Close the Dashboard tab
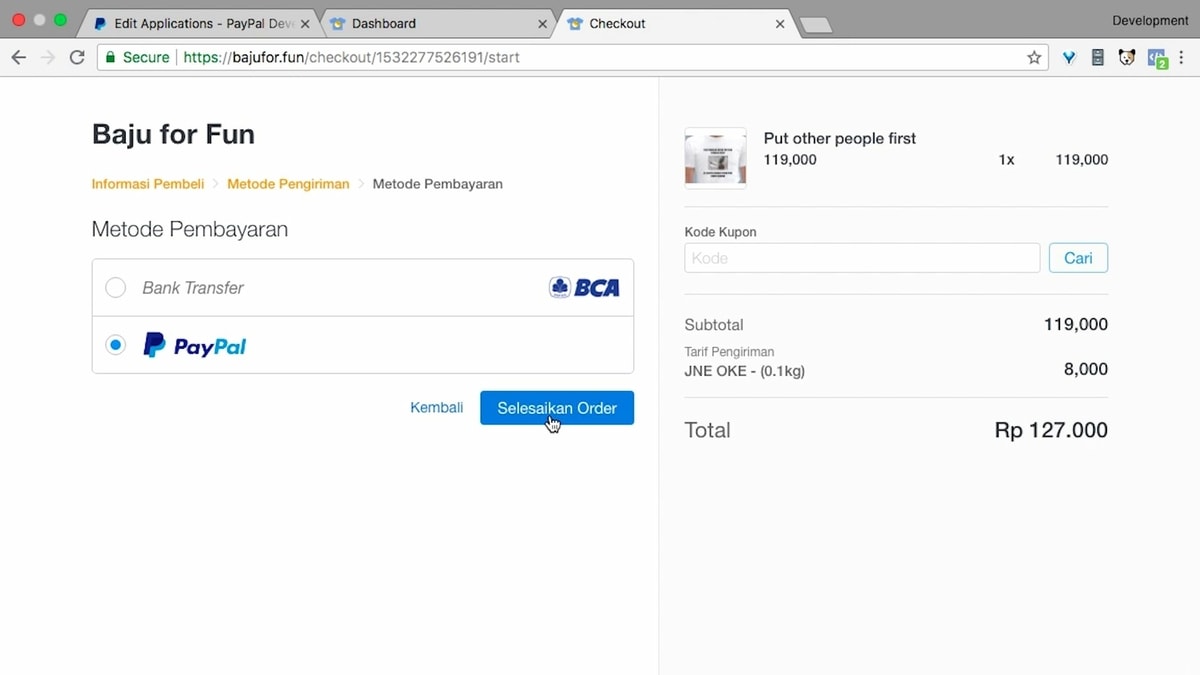The height and width of the screenshot is (675, 1200). click(x=543, y=23)
